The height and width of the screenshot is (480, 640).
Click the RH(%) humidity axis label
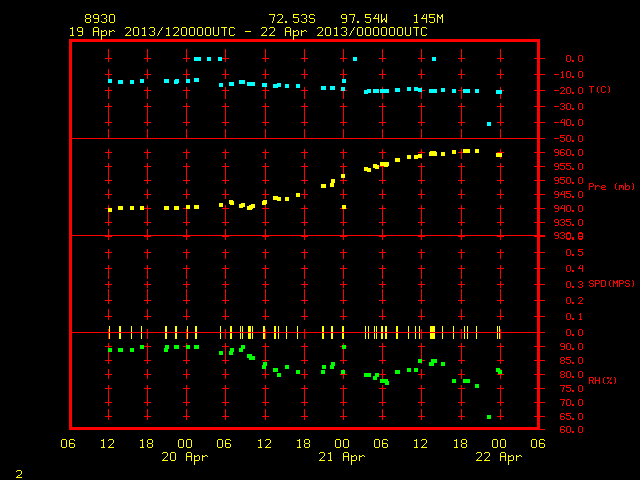coord(602,380)
